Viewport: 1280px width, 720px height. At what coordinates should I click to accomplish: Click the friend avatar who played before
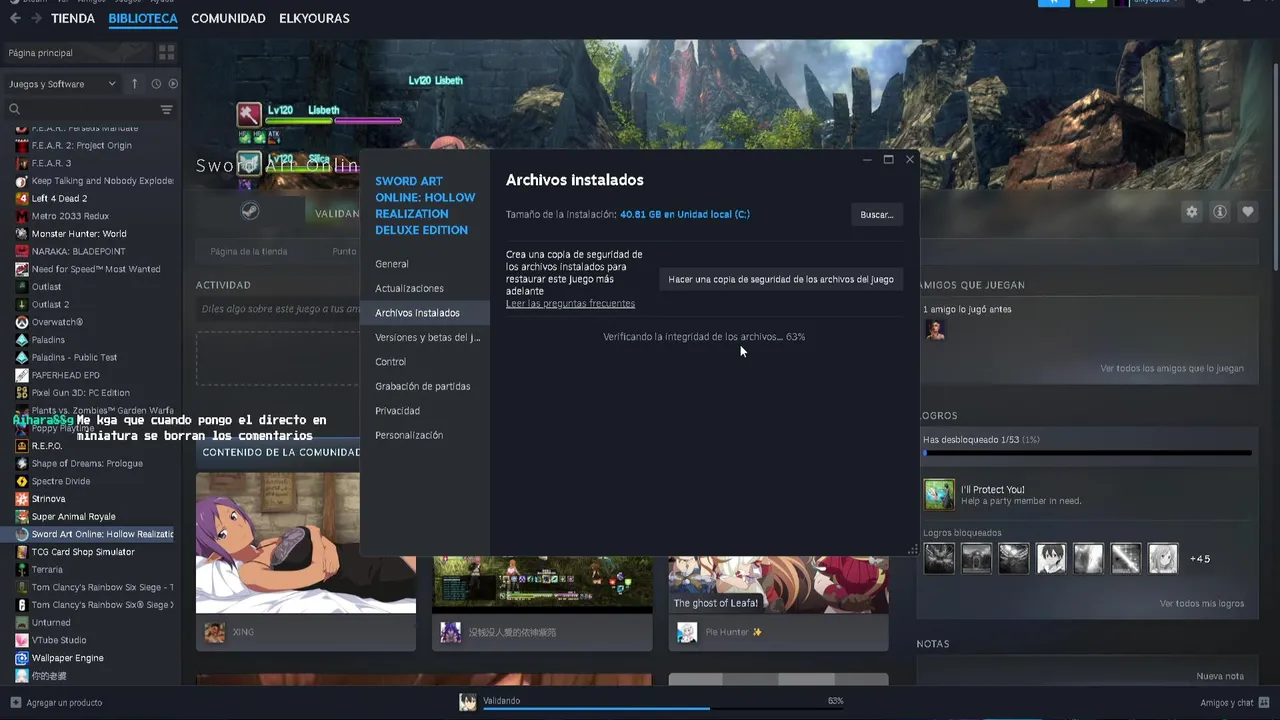pyautogui.click(x=935, y=329)
